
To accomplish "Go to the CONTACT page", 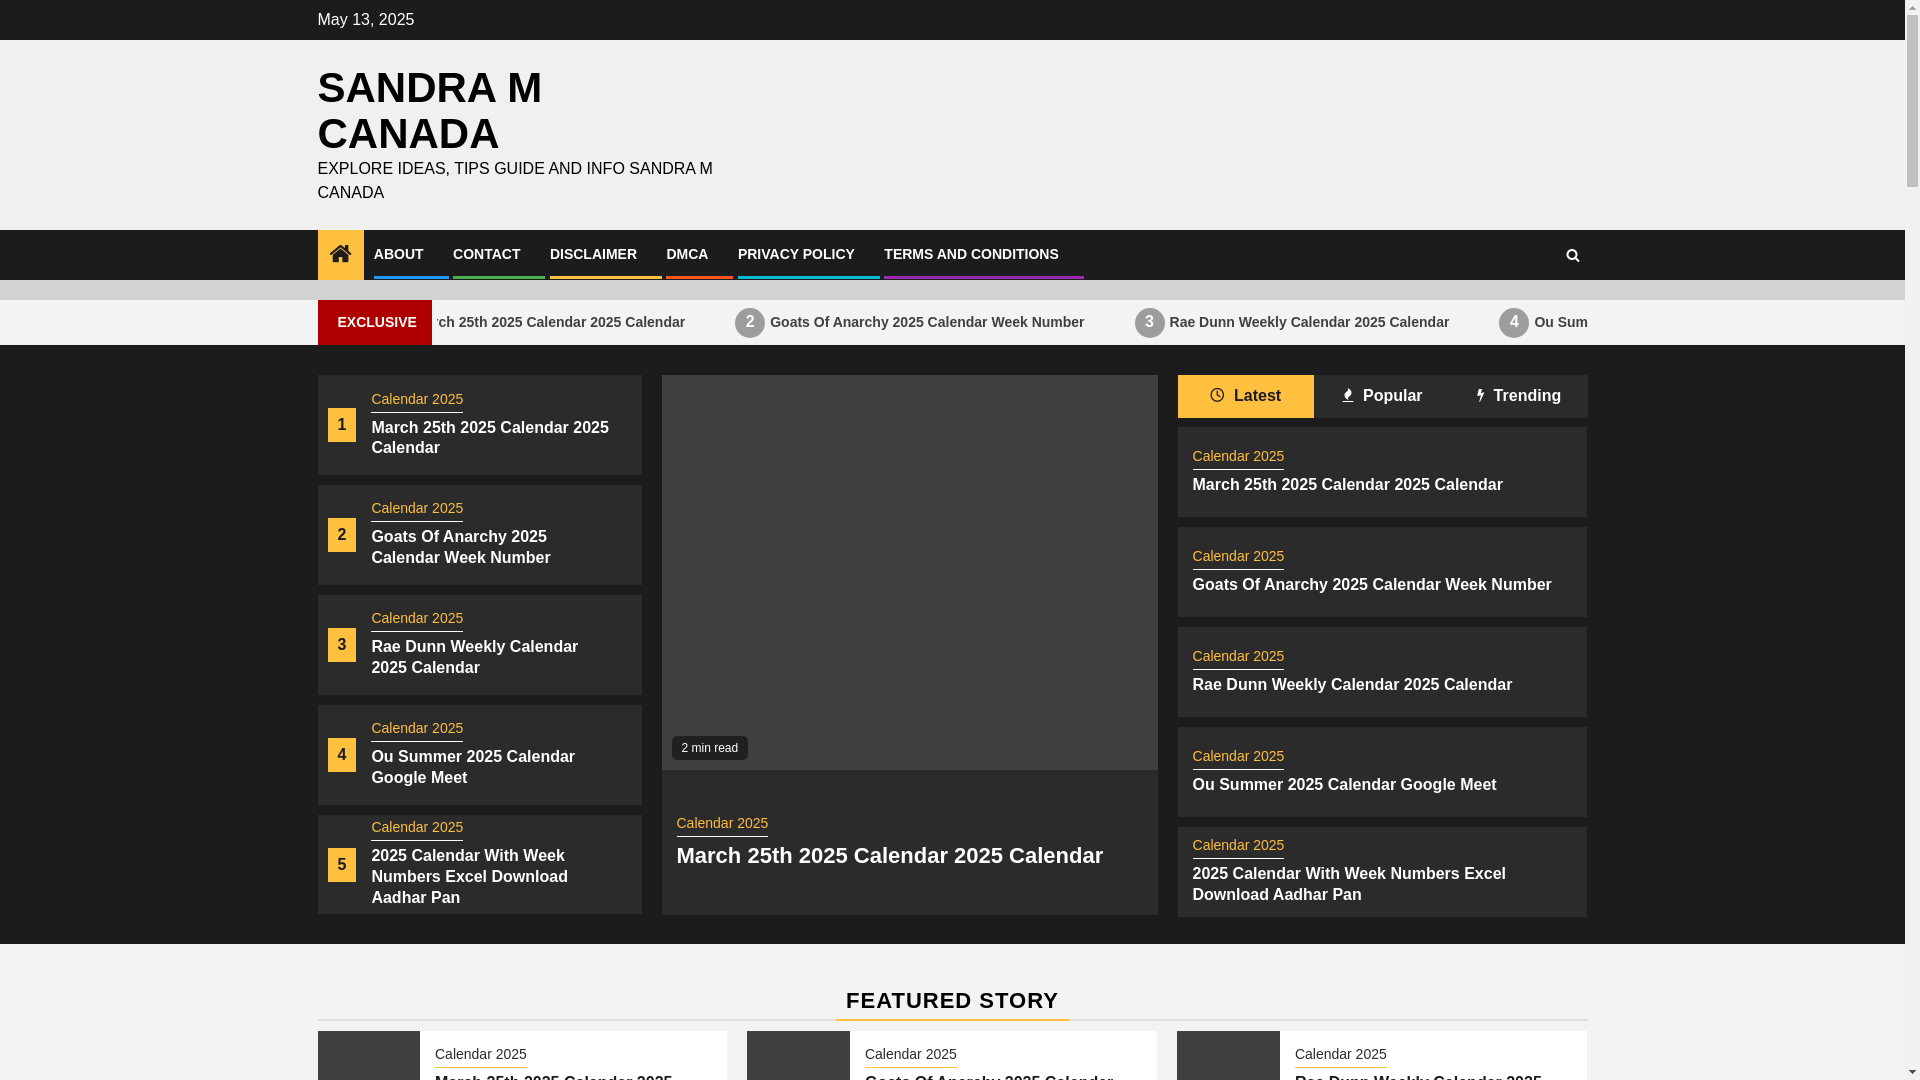I will tap(486, 254).
